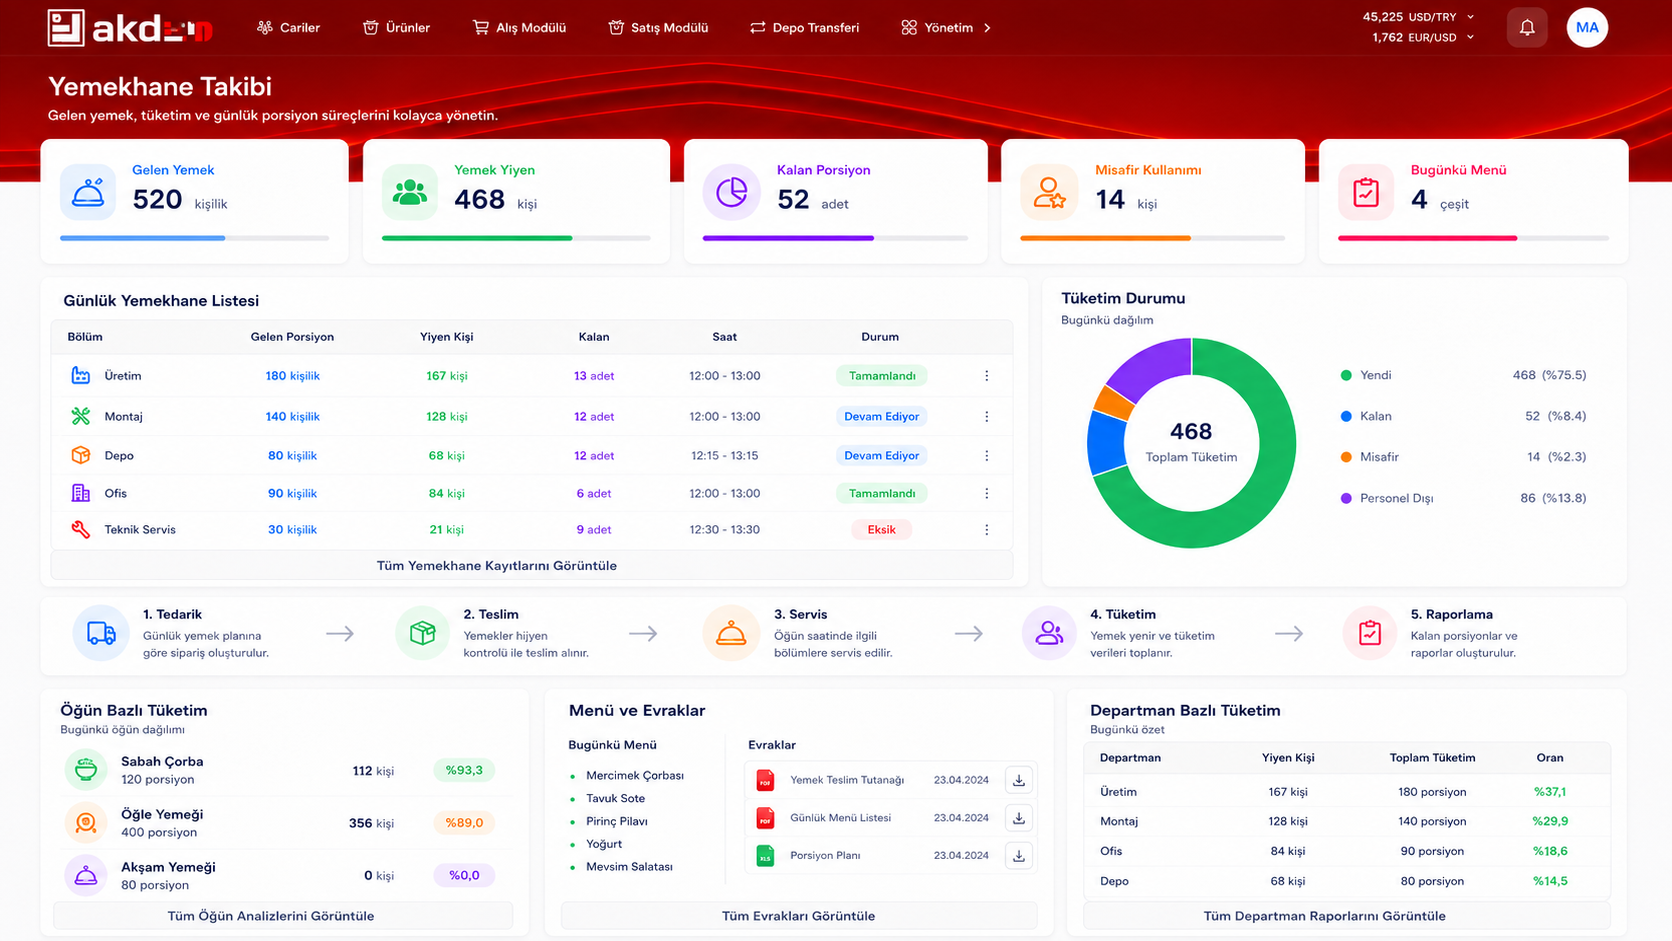
Task: Click the Öğle Yemeği plate icon
Action: [86, 823]
